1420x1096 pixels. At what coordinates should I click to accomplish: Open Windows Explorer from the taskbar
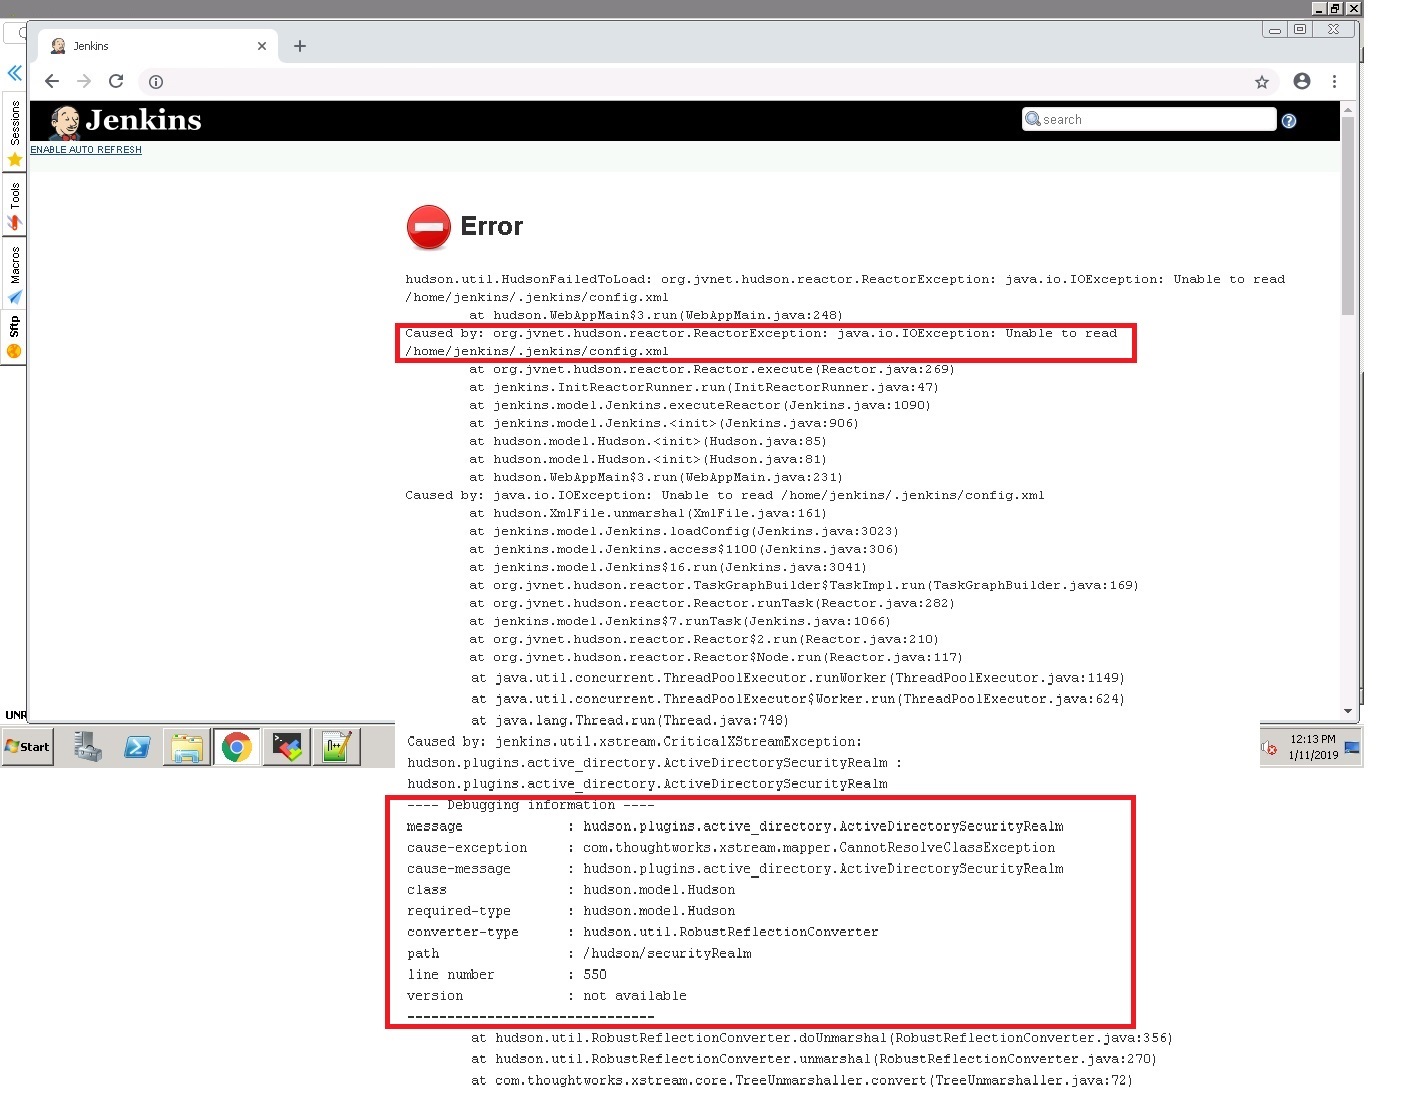tap(187, 747)
